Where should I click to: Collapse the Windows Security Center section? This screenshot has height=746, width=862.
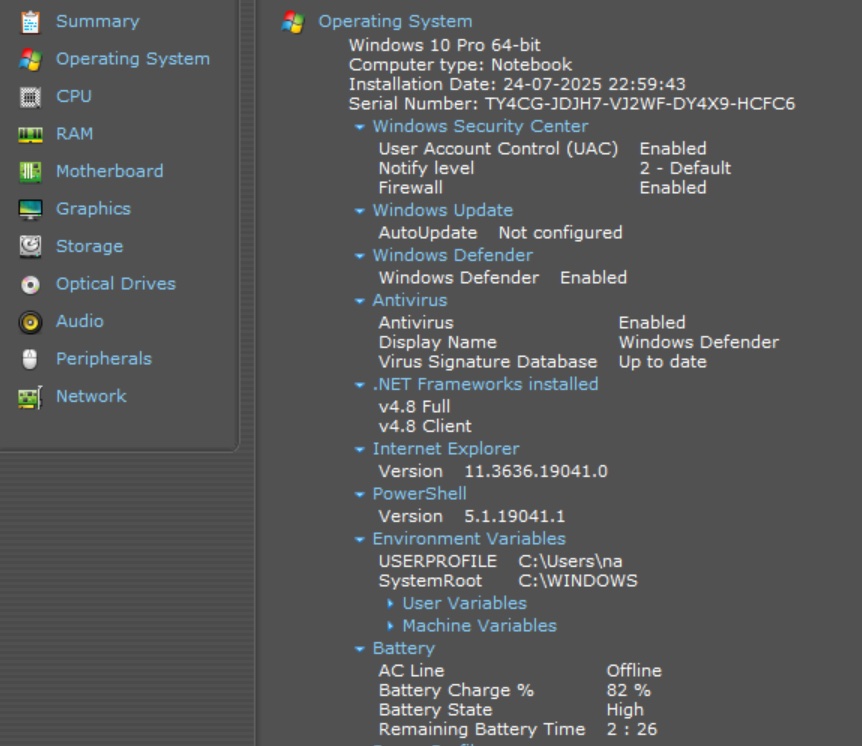pos(360,127)
